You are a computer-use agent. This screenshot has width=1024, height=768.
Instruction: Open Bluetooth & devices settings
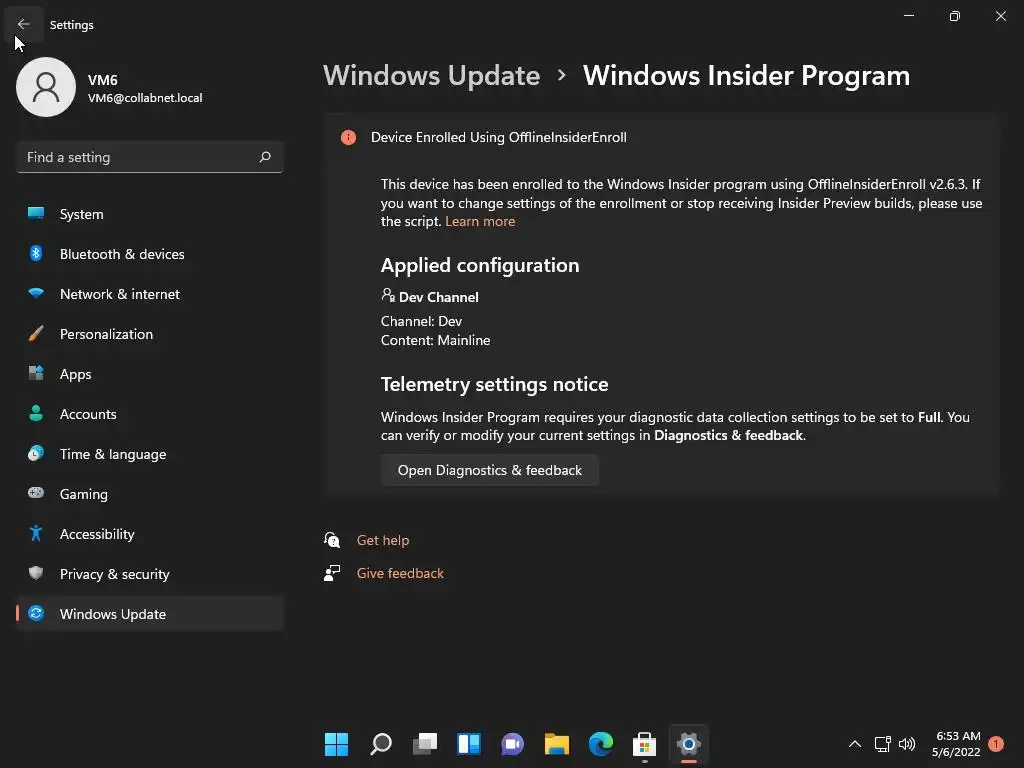click(x=150, y=254)
